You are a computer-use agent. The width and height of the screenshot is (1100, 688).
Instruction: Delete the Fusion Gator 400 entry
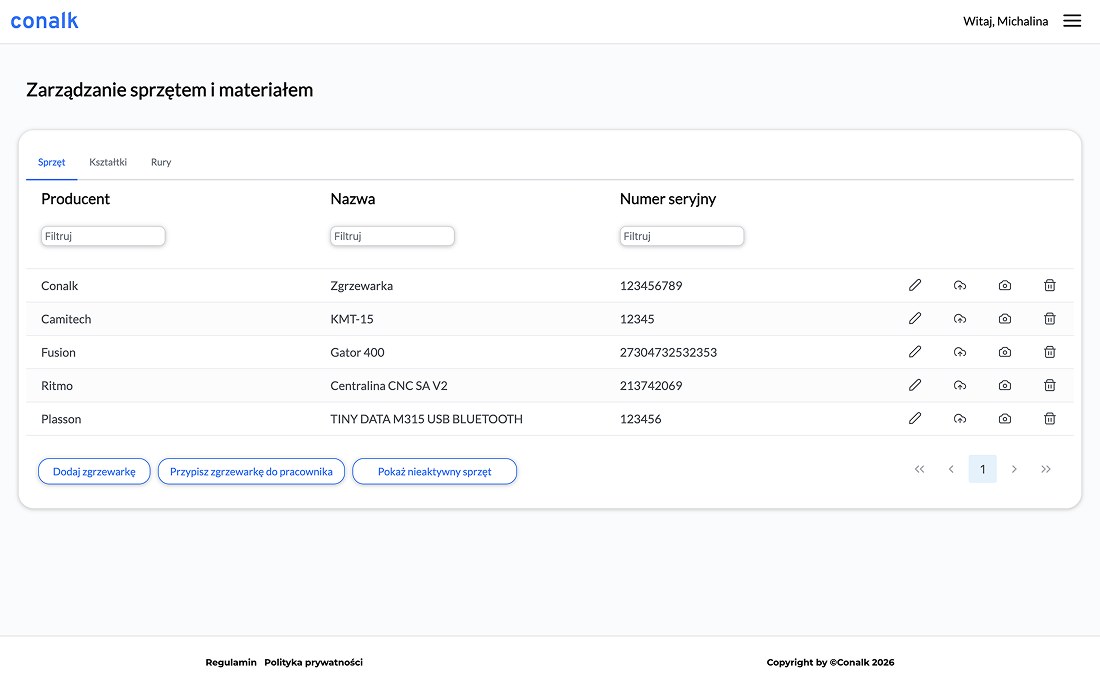tap(1049, 352)
